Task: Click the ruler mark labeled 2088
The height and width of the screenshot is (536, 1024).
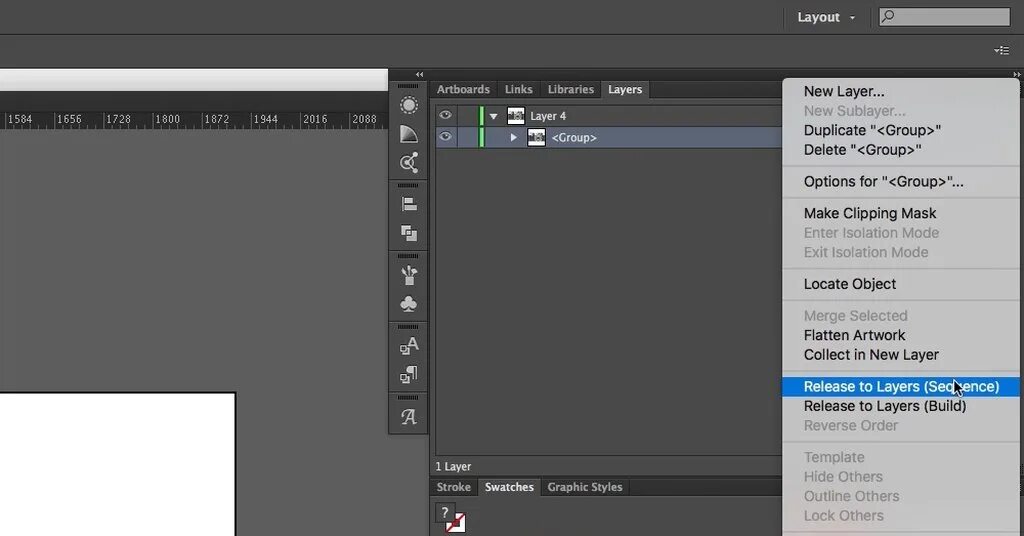Action: tap(364, 119)
